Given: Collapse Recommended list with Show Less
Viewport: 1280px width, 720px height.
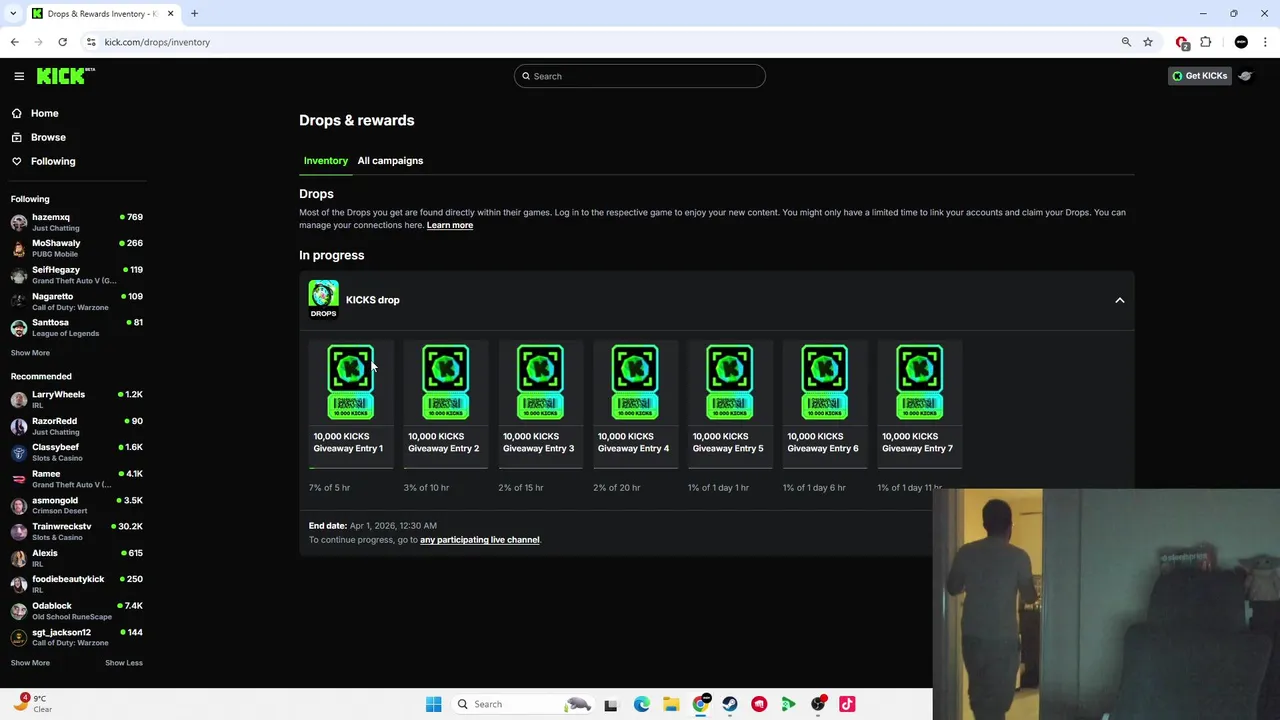Looking at the screenshot, I should [x=124, y=663].
